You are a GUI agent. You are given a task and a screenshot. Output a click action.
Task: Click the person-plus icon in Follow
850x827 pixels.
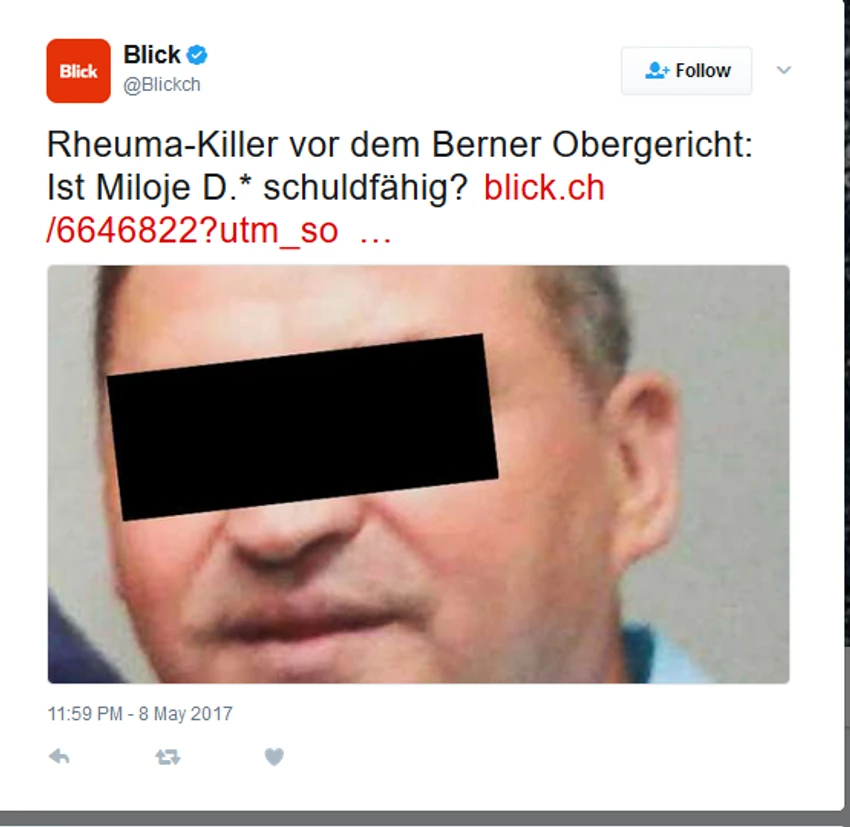coord(657,70)
